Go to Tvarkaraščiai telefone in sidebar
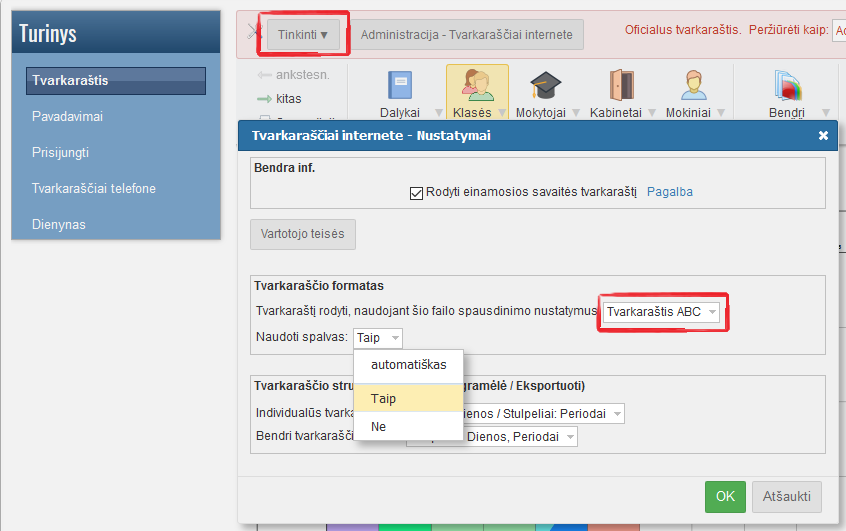The height and width of the screenshot is (531, 846). pyautogui.click(x=94, y=188)
